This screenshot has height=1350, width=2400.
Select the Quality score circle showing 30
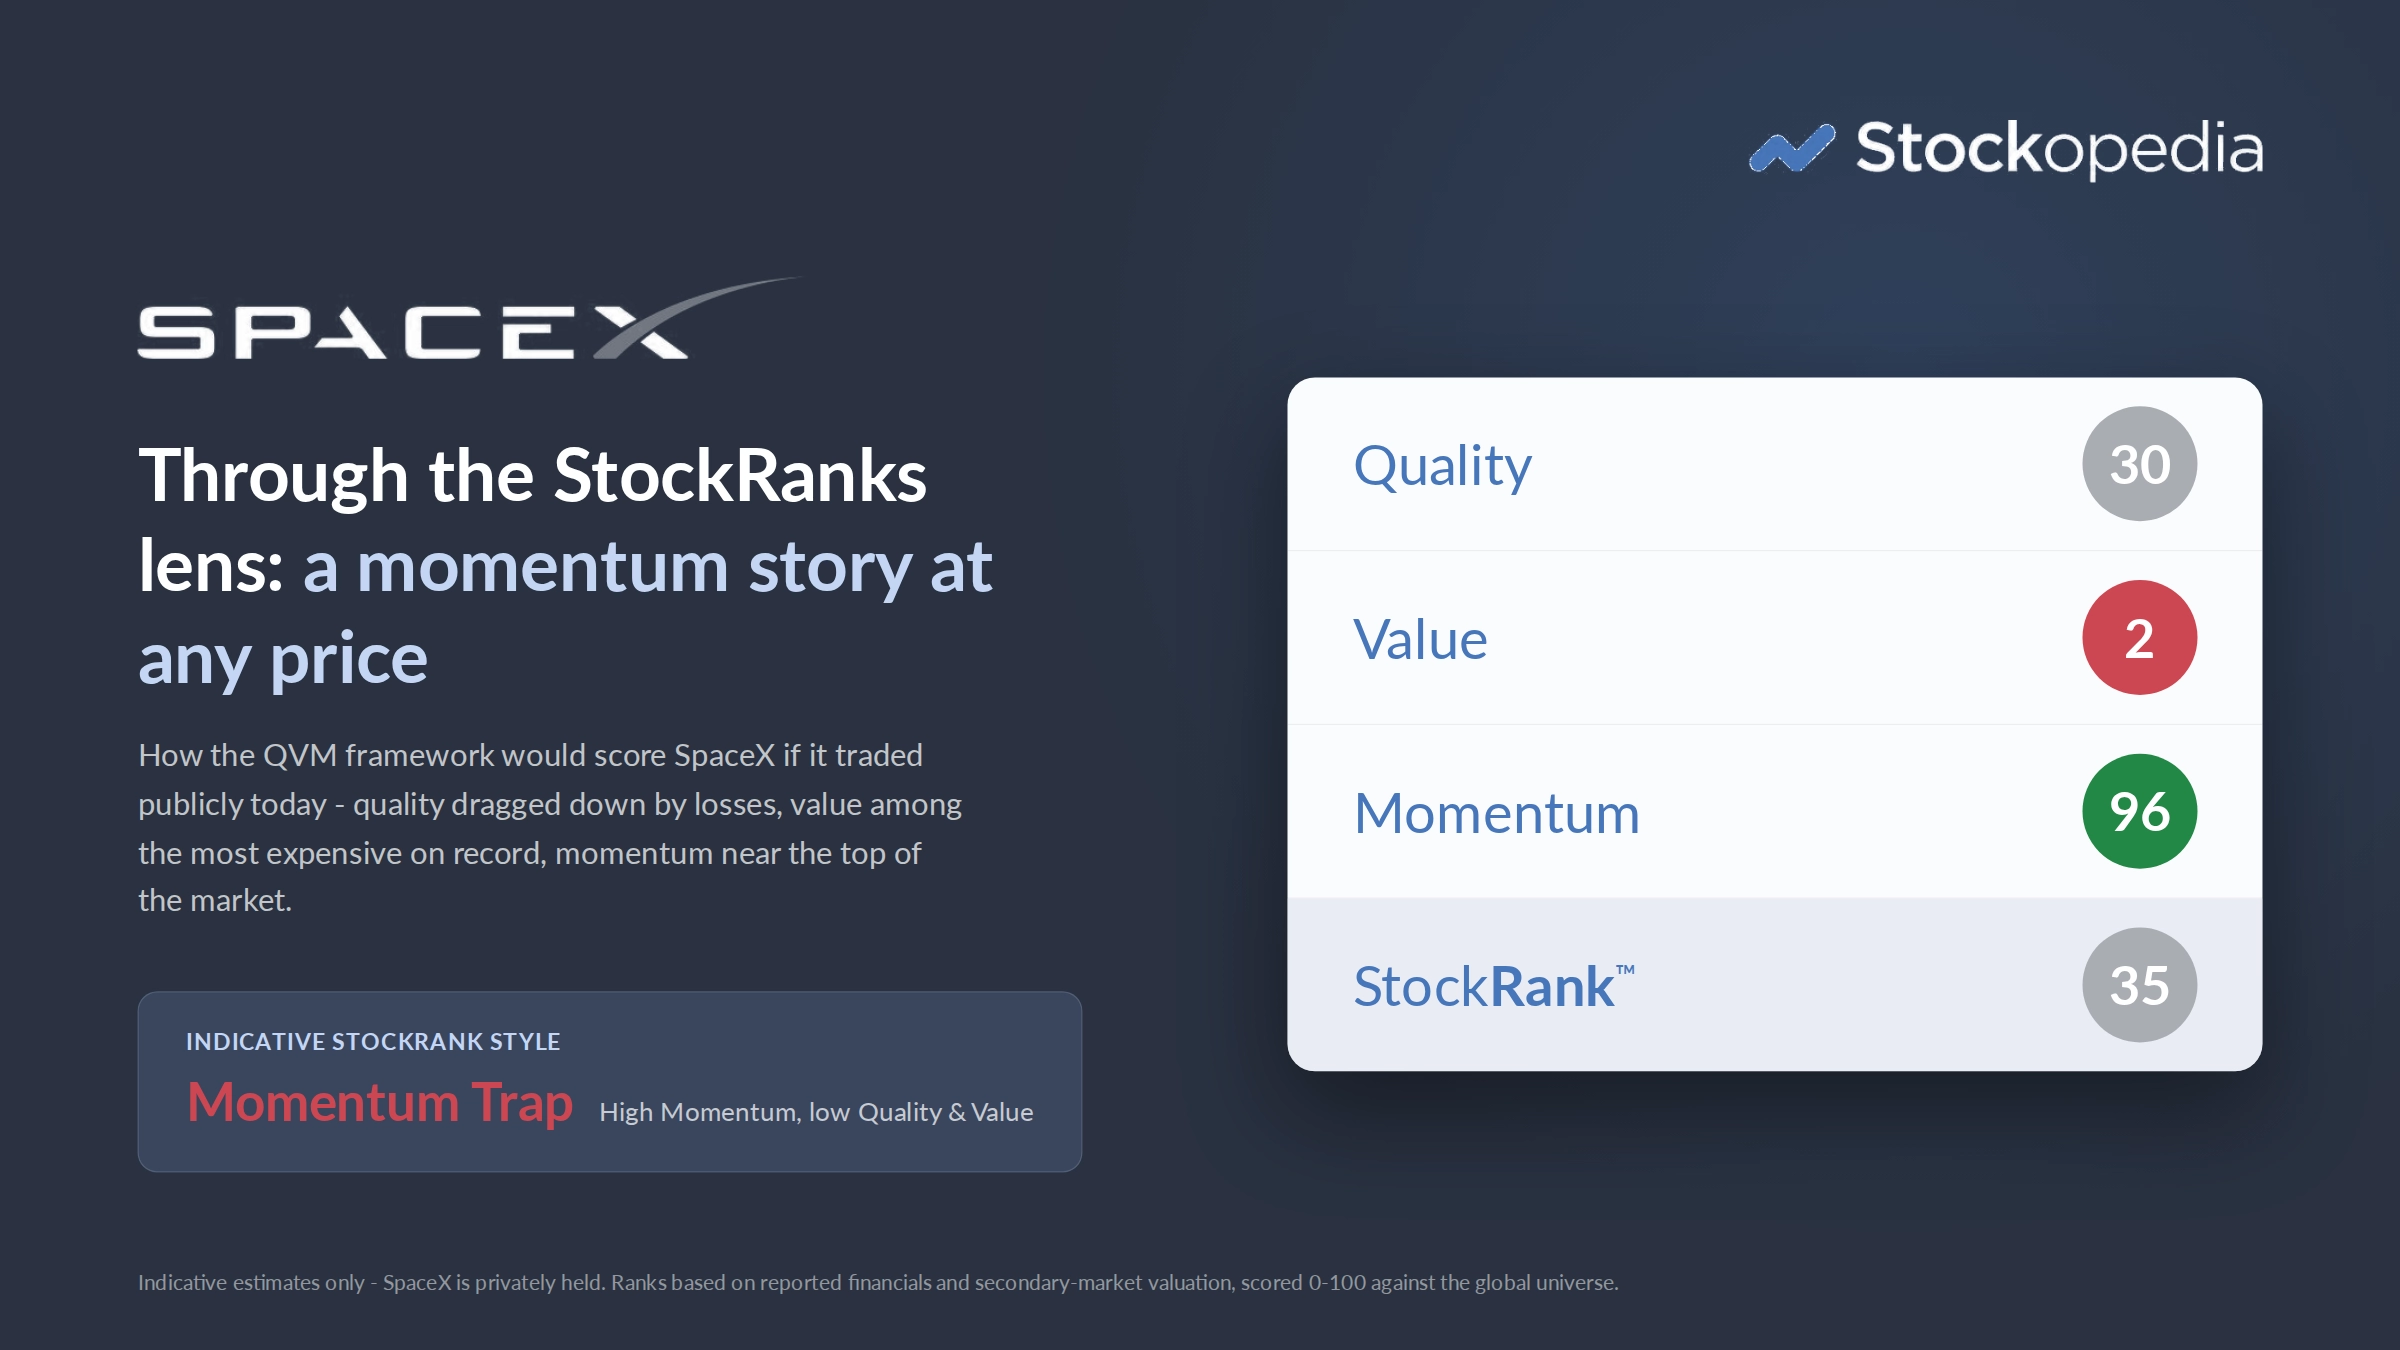[2139, 464]
